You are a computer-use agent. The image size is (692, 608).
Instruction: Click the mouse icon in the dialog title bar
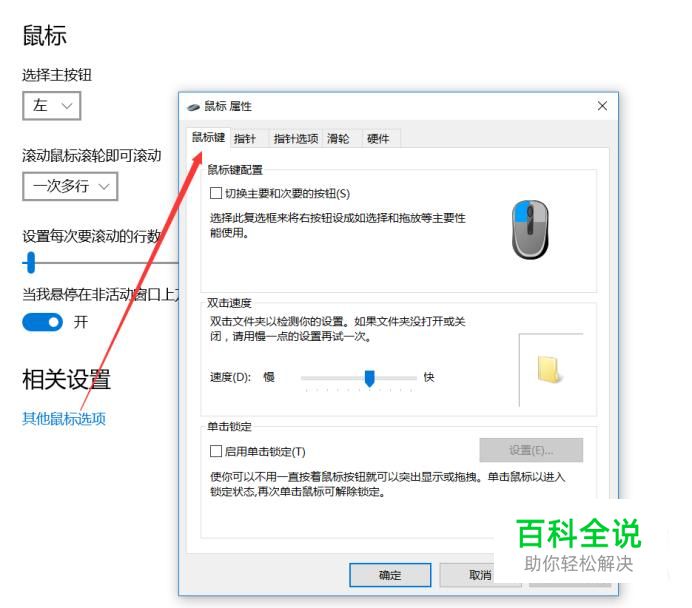194,107
